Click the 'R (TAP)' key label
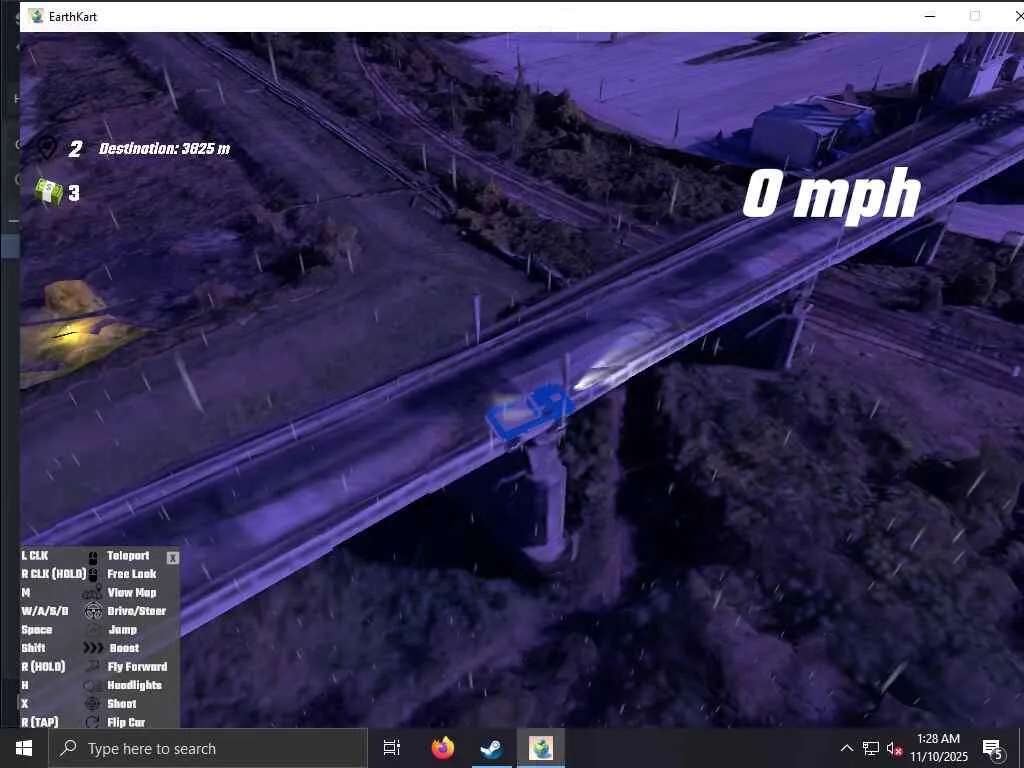Viewport: 1024px width, 768px height. click(x=40, y=722)
